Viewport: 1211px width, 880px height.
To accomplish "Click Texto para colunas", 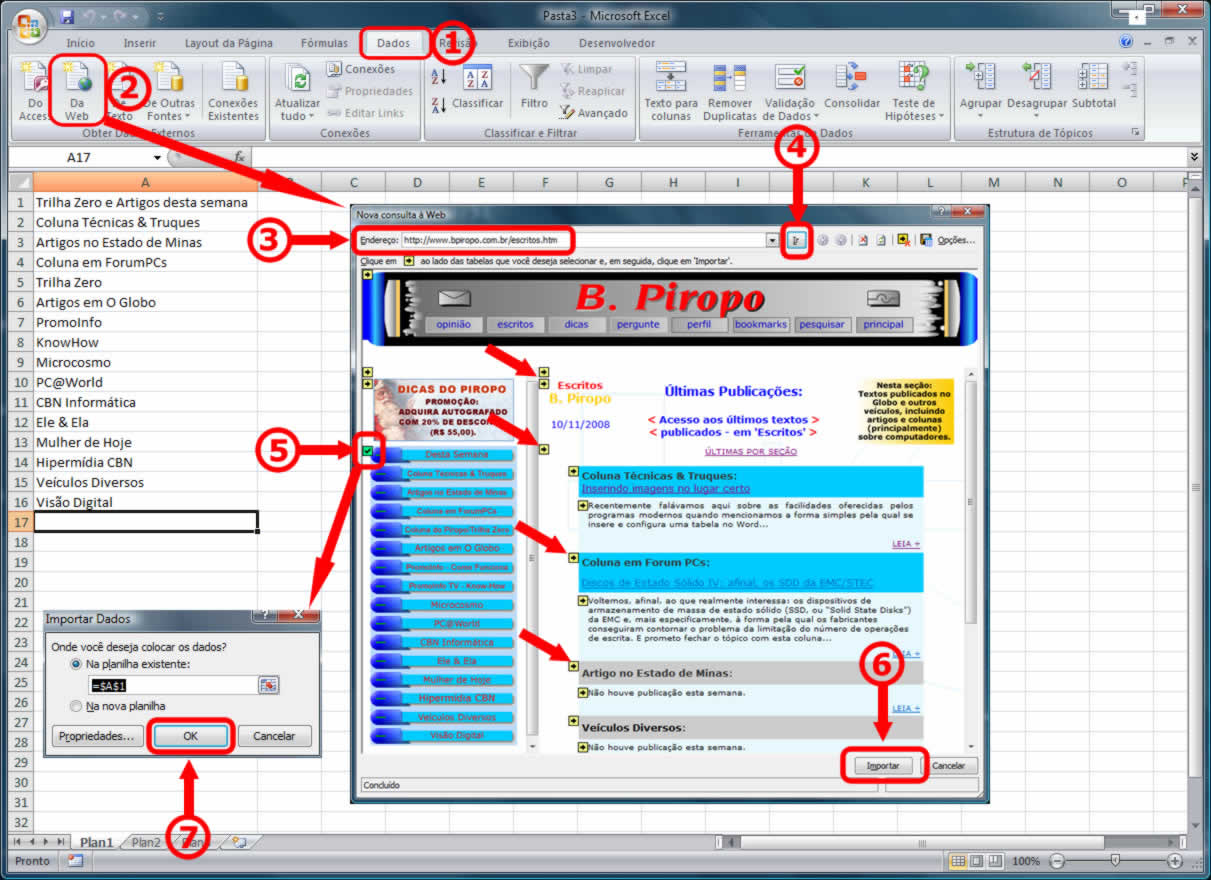I will click(x=671, y=91).
